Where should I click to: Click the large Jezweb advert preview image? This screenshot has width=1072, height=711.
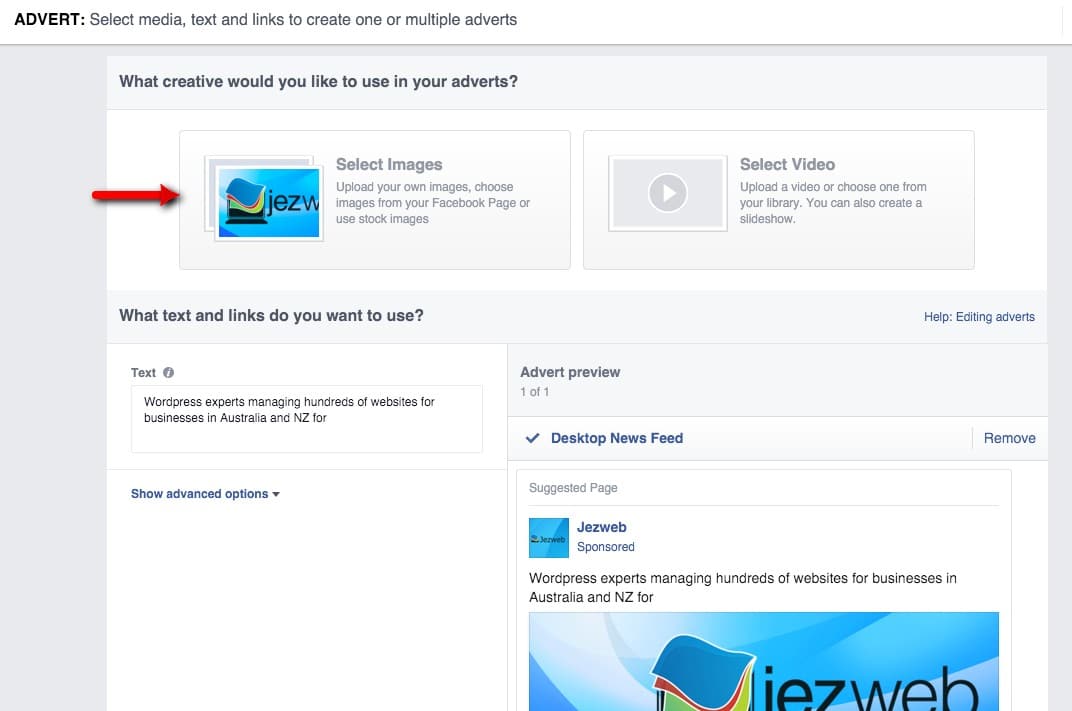click(x=764, y=661)
